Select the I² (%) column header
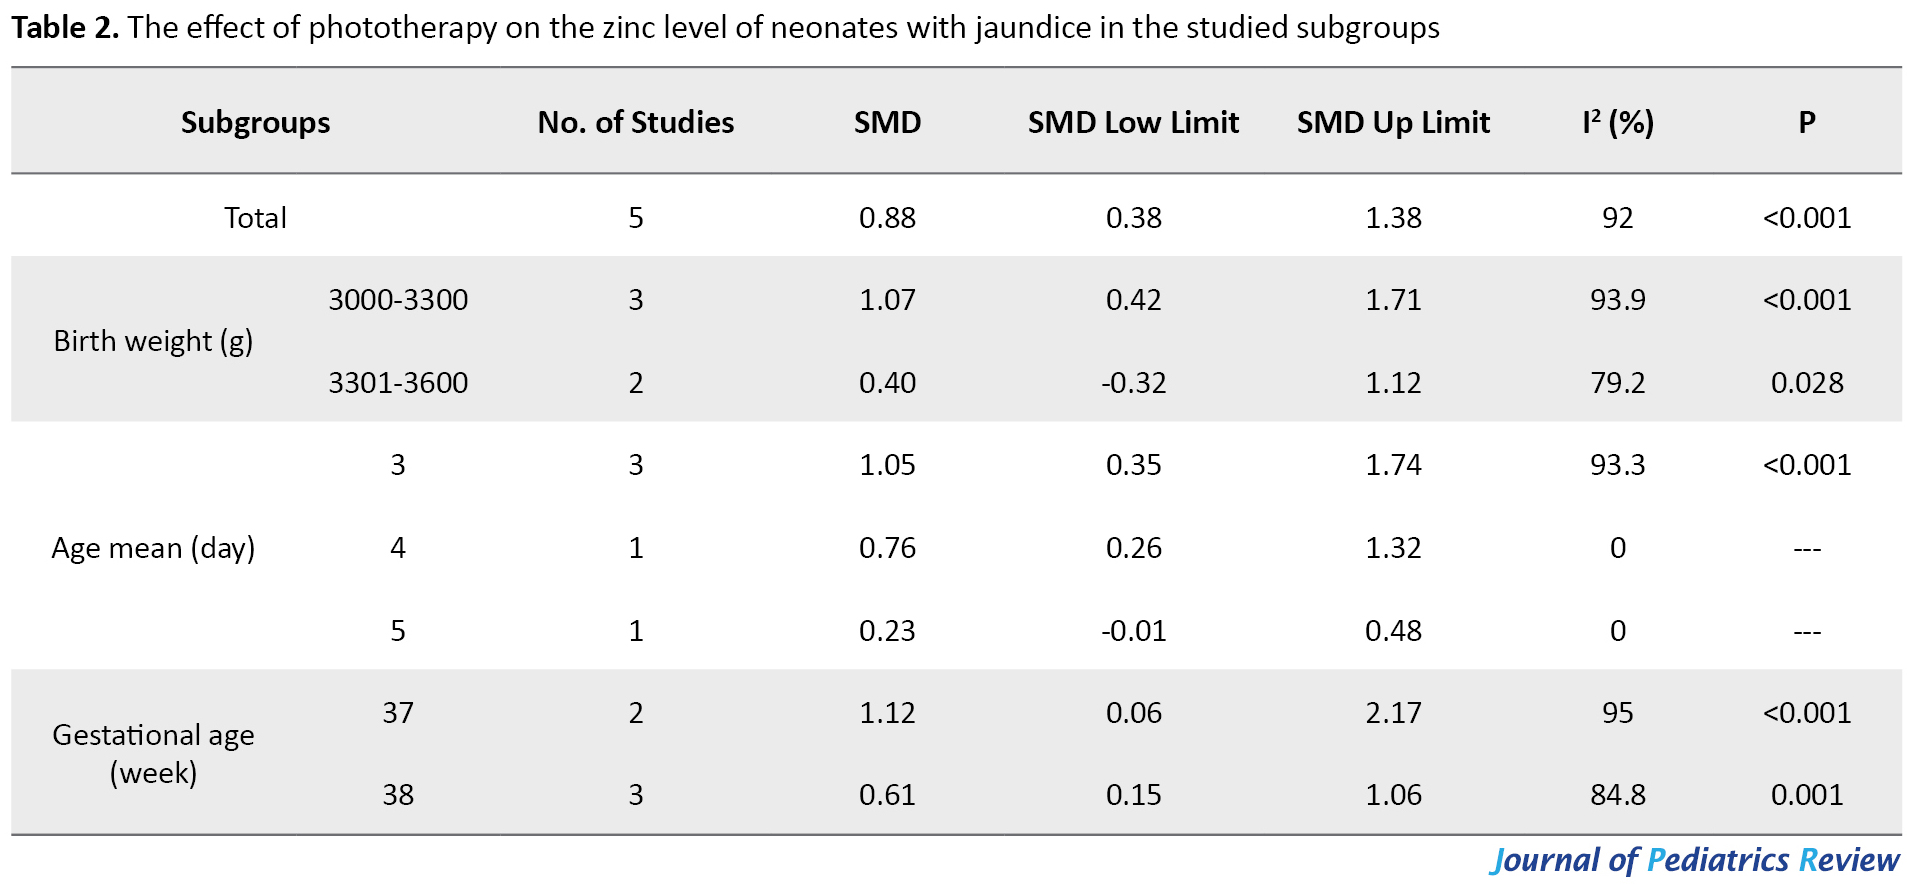 [x=1617, y=123]
